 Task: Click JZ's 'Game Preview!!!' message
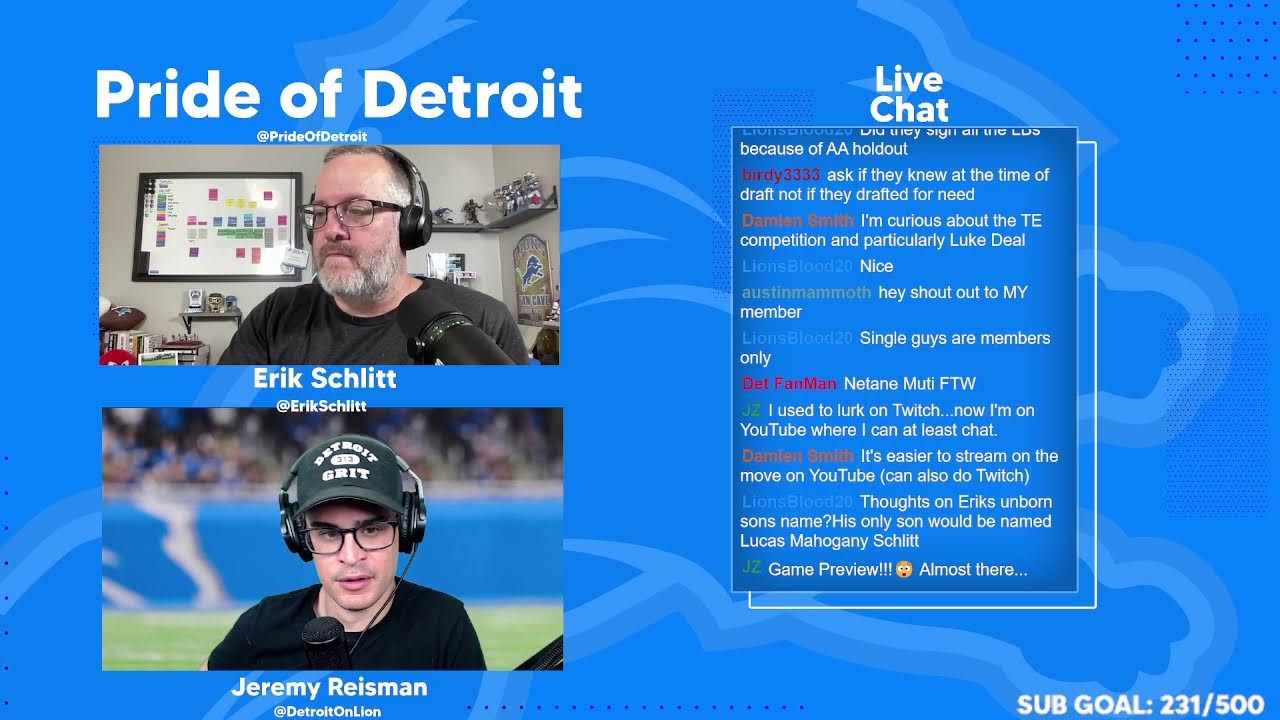pyautogui.click(x=884, y=569)
